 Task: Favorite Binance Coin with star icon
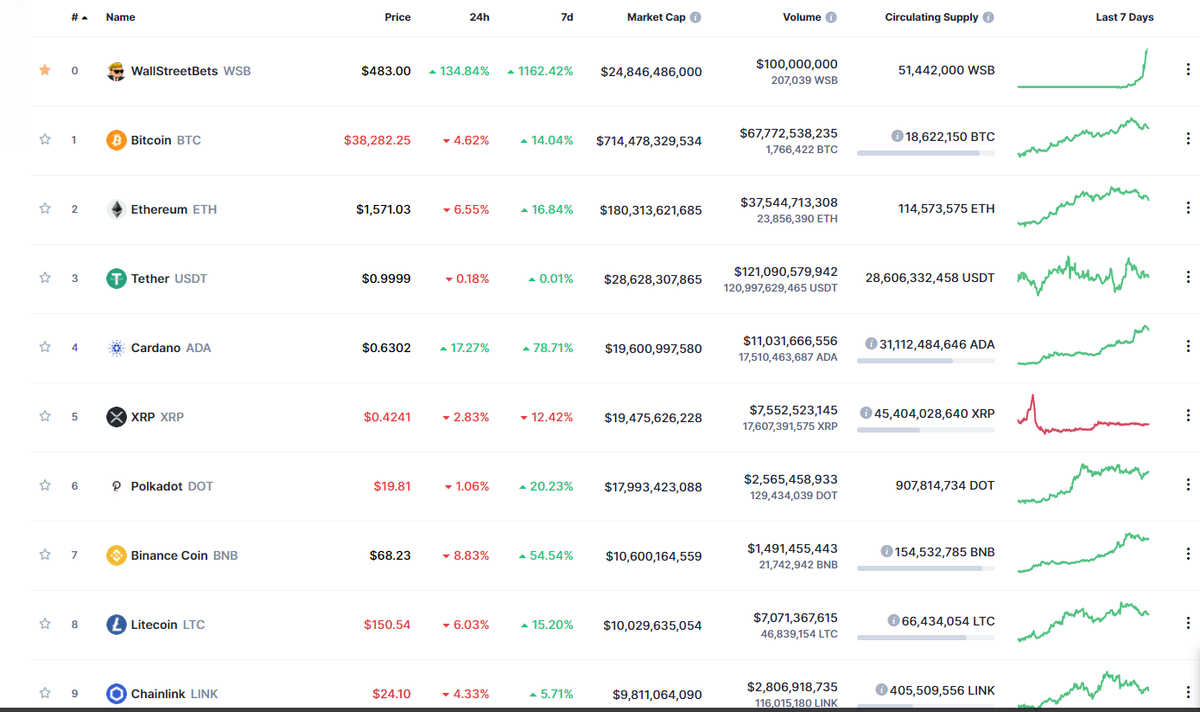[45, 554]
